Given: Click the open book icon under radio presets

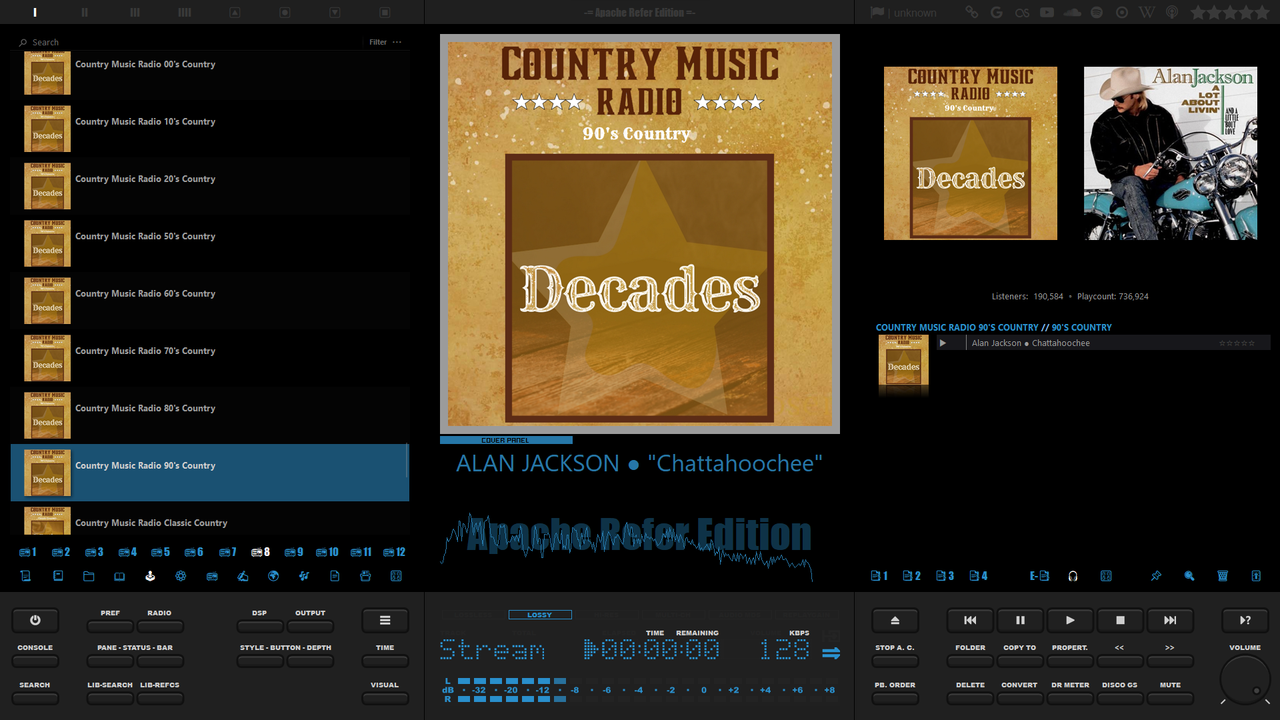Looking at the screenshot, I should pos(119,576).
